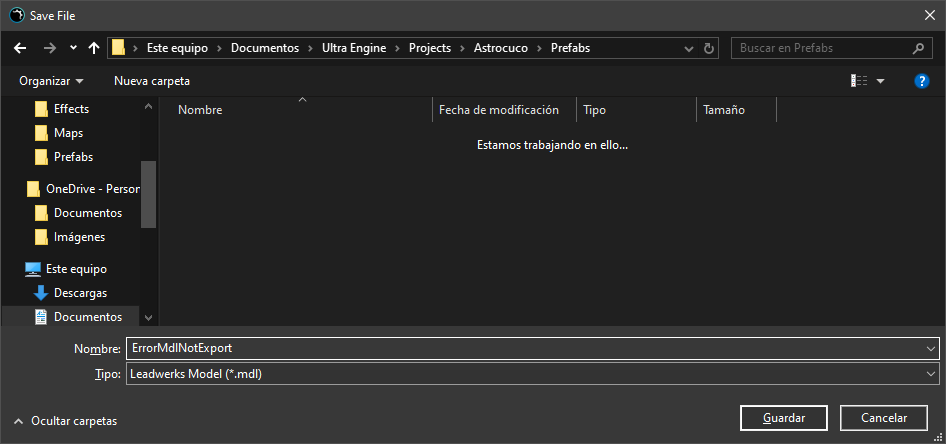The image size is (946, 444).
Task: Click the forward navigation arrow
Action: pos(49,48)
